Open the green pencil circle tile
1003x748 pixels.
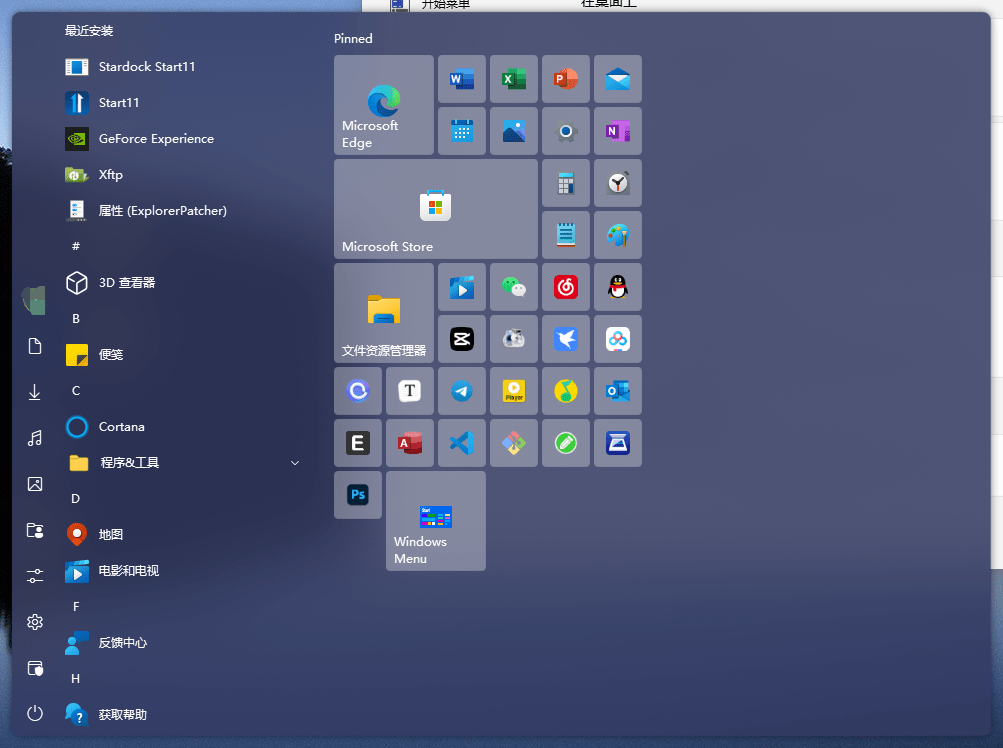[566, 443]
